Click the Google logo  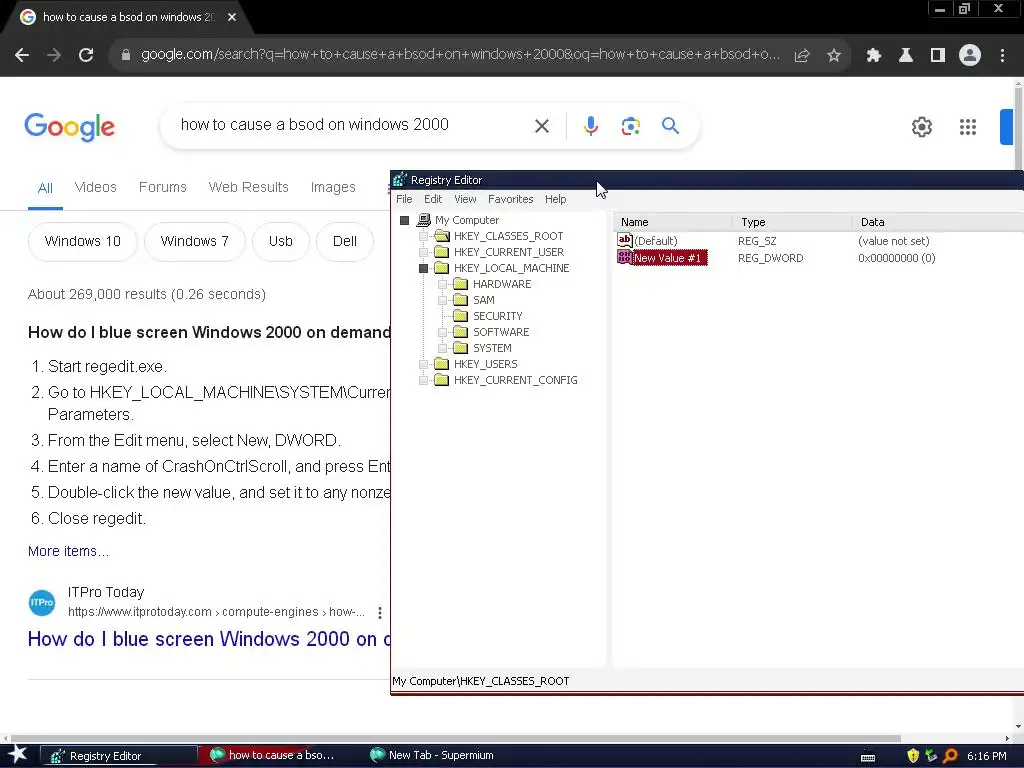69,127
